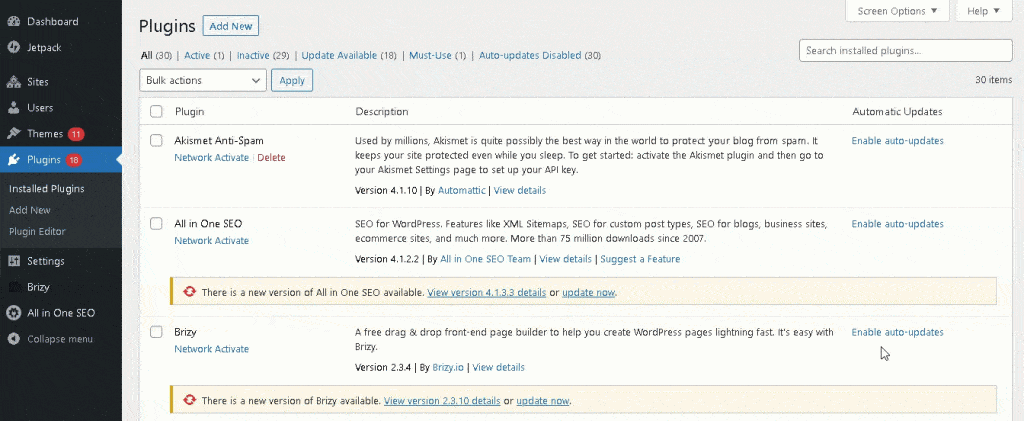Click update now for Brizy

click(543, 400)
